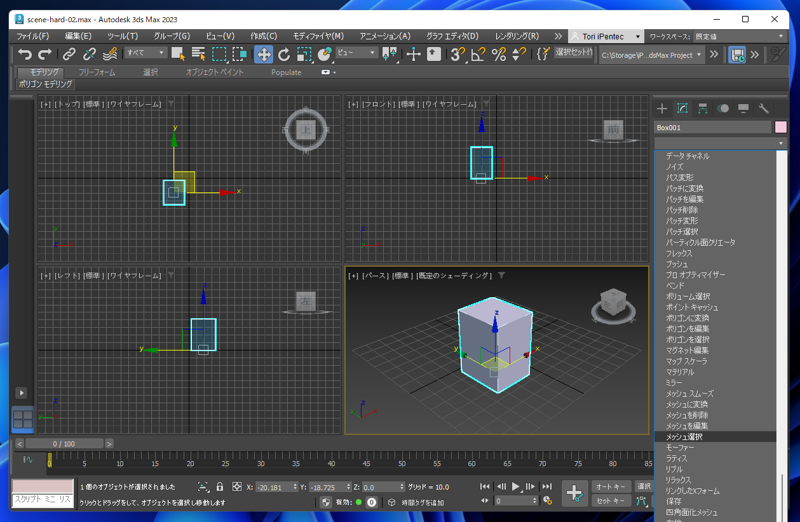
Task: Toggle the Keyboard Shortcut Override icon
Action: pos(434,54)
